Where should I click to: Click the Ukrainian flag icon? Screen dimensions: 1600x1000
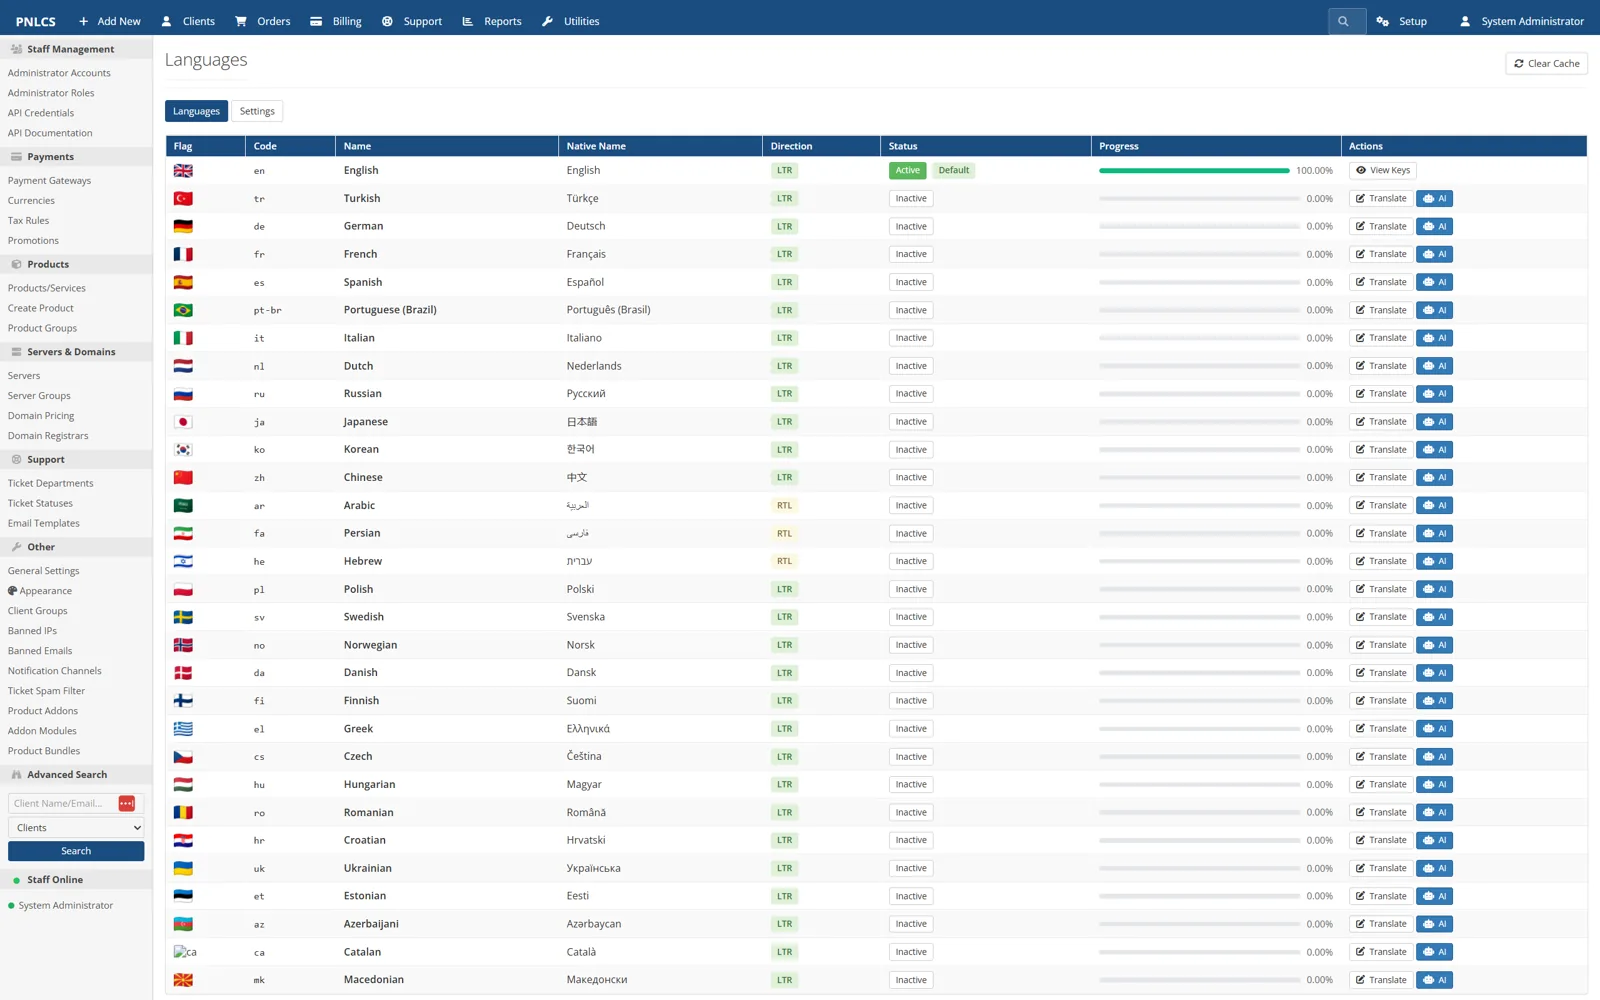coord(183,868)
